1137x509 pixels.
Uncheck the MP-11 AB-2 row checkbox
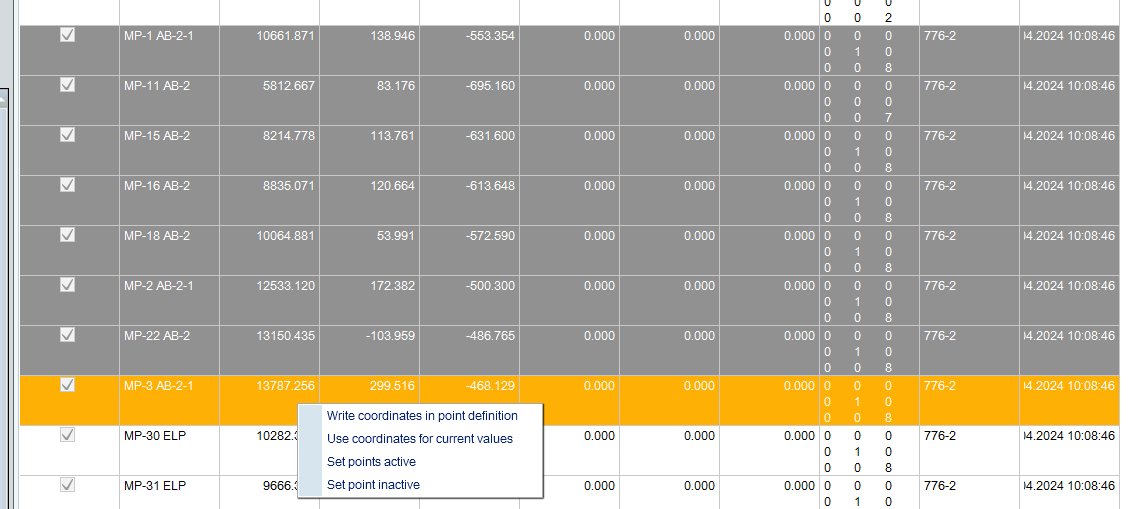click(68, 85)
